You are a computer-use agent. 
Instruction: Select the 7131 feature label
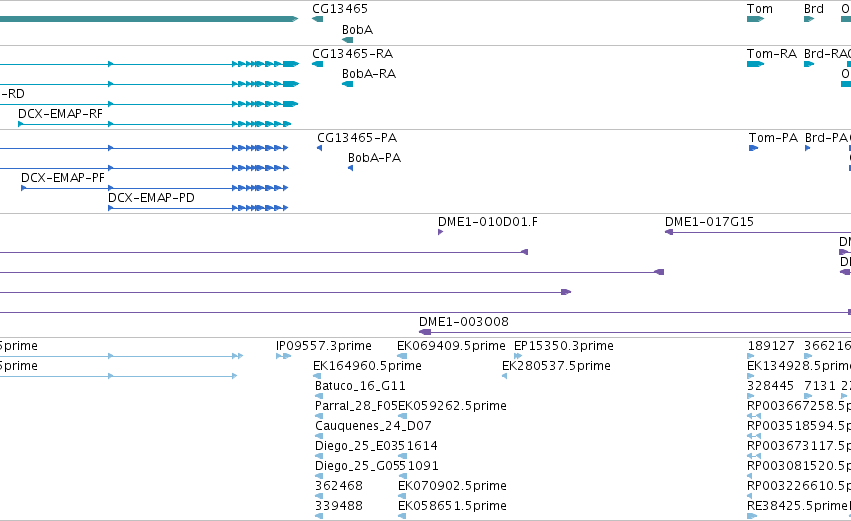click(820, 386)
